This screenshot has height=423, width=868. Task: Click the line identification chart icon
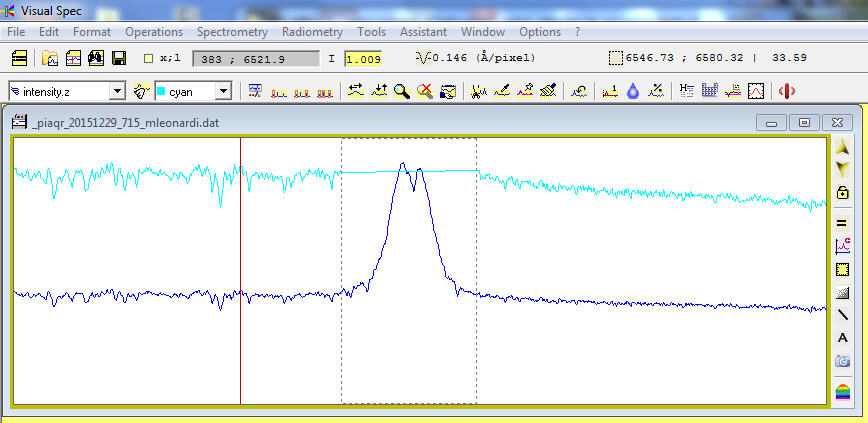tap(732, 91)
